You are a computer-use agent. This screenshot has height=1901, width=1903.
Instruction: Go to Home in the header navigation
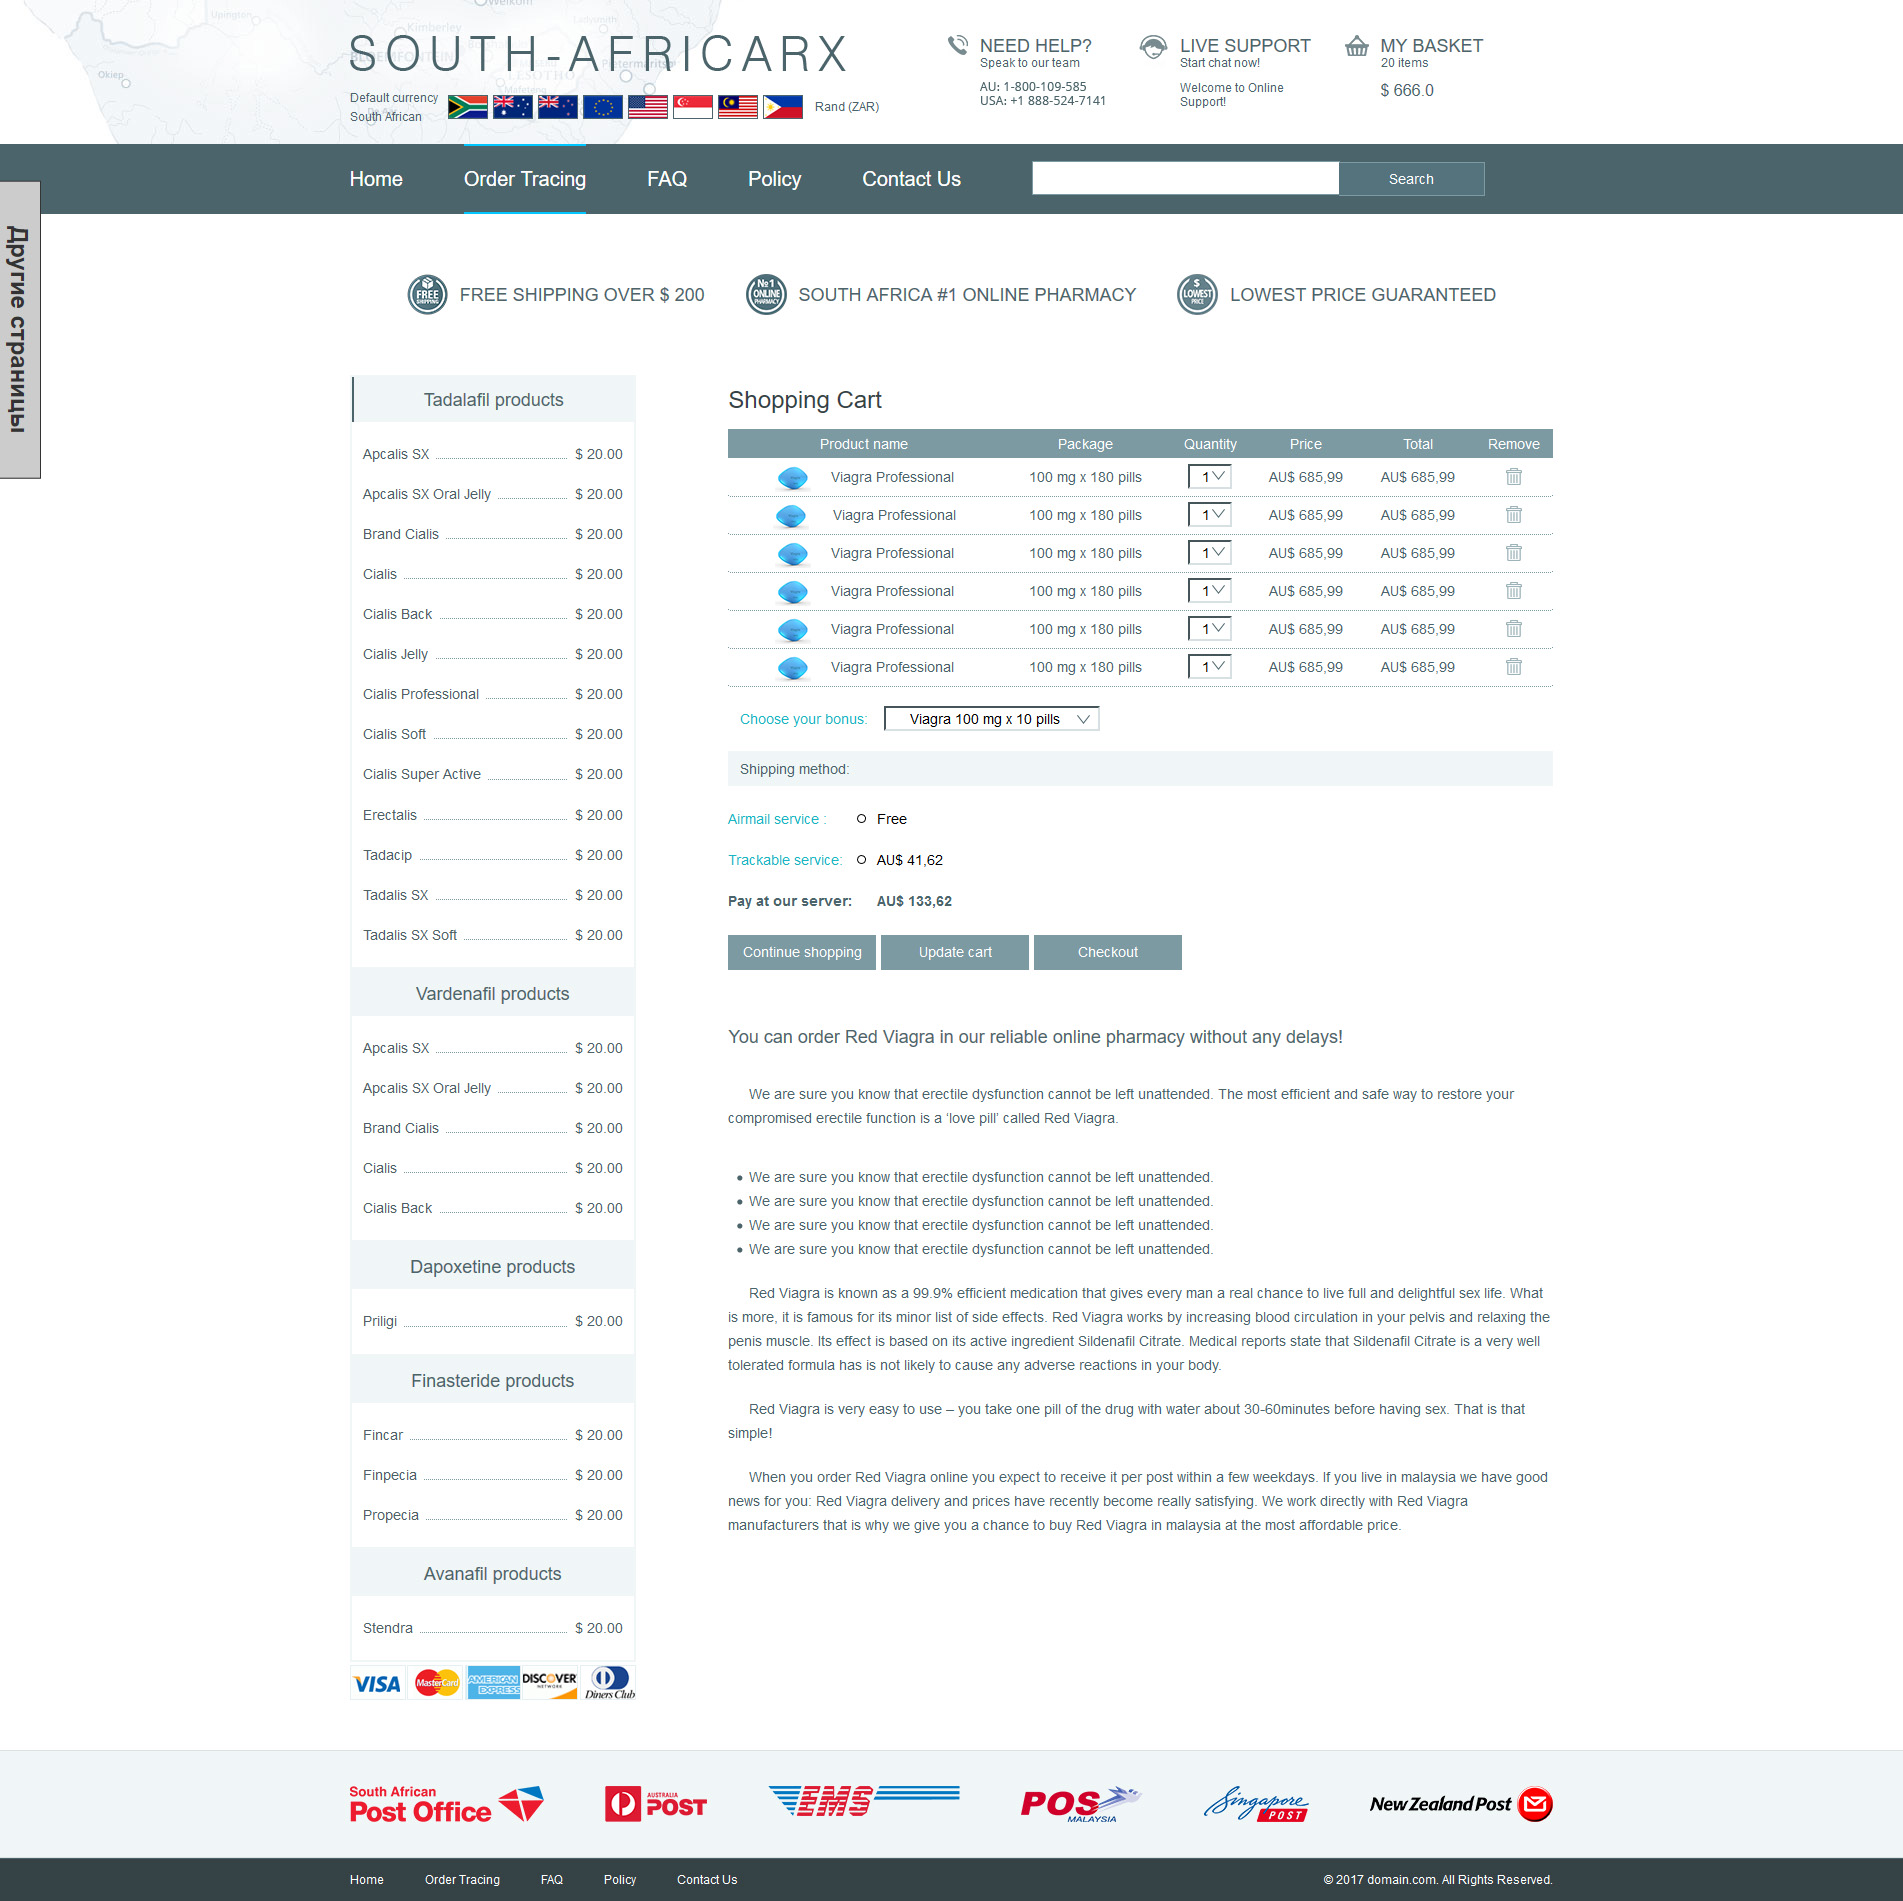(376, 179)
